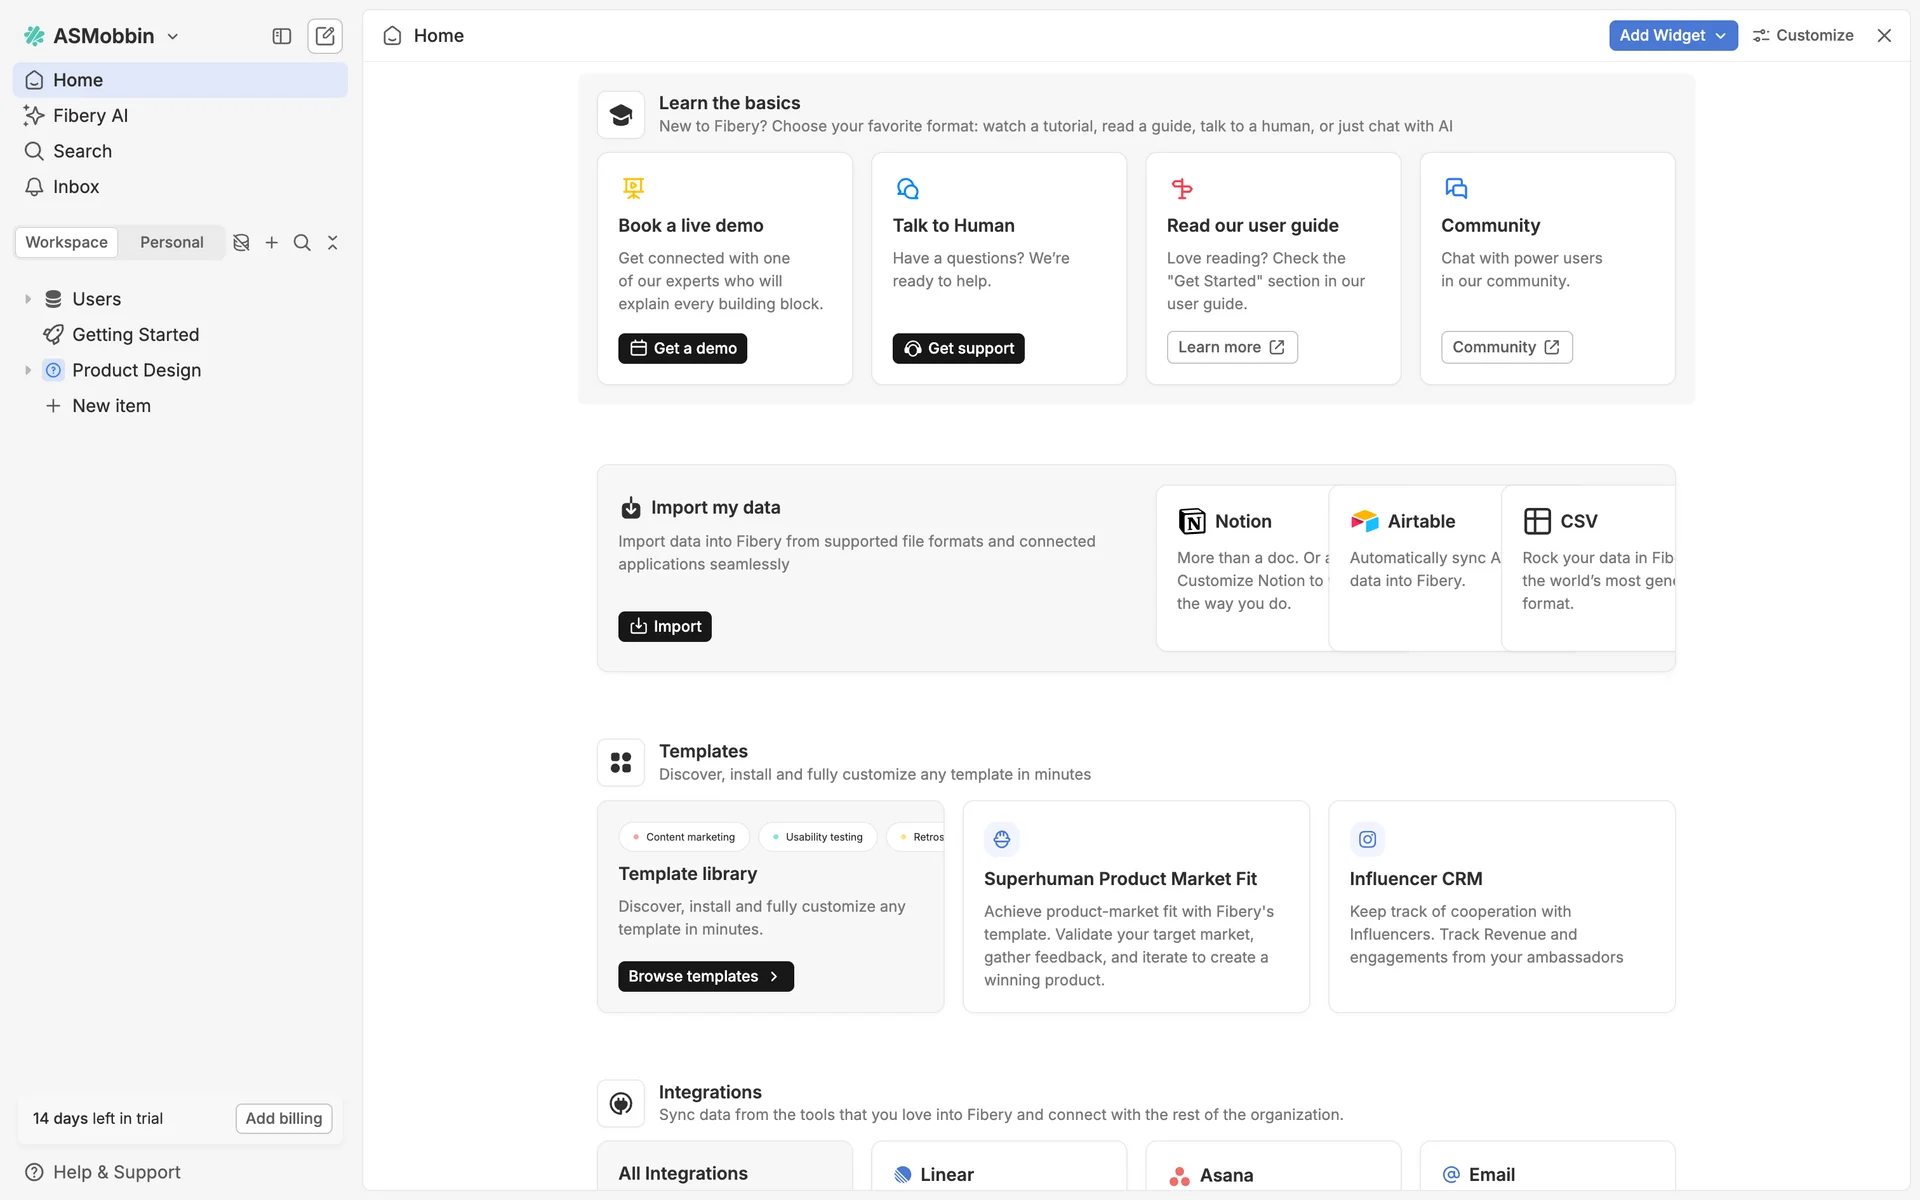This screenshot has width=1920, height=1200.
Task: Expand the Users tree item
Action: pos(28,299)
